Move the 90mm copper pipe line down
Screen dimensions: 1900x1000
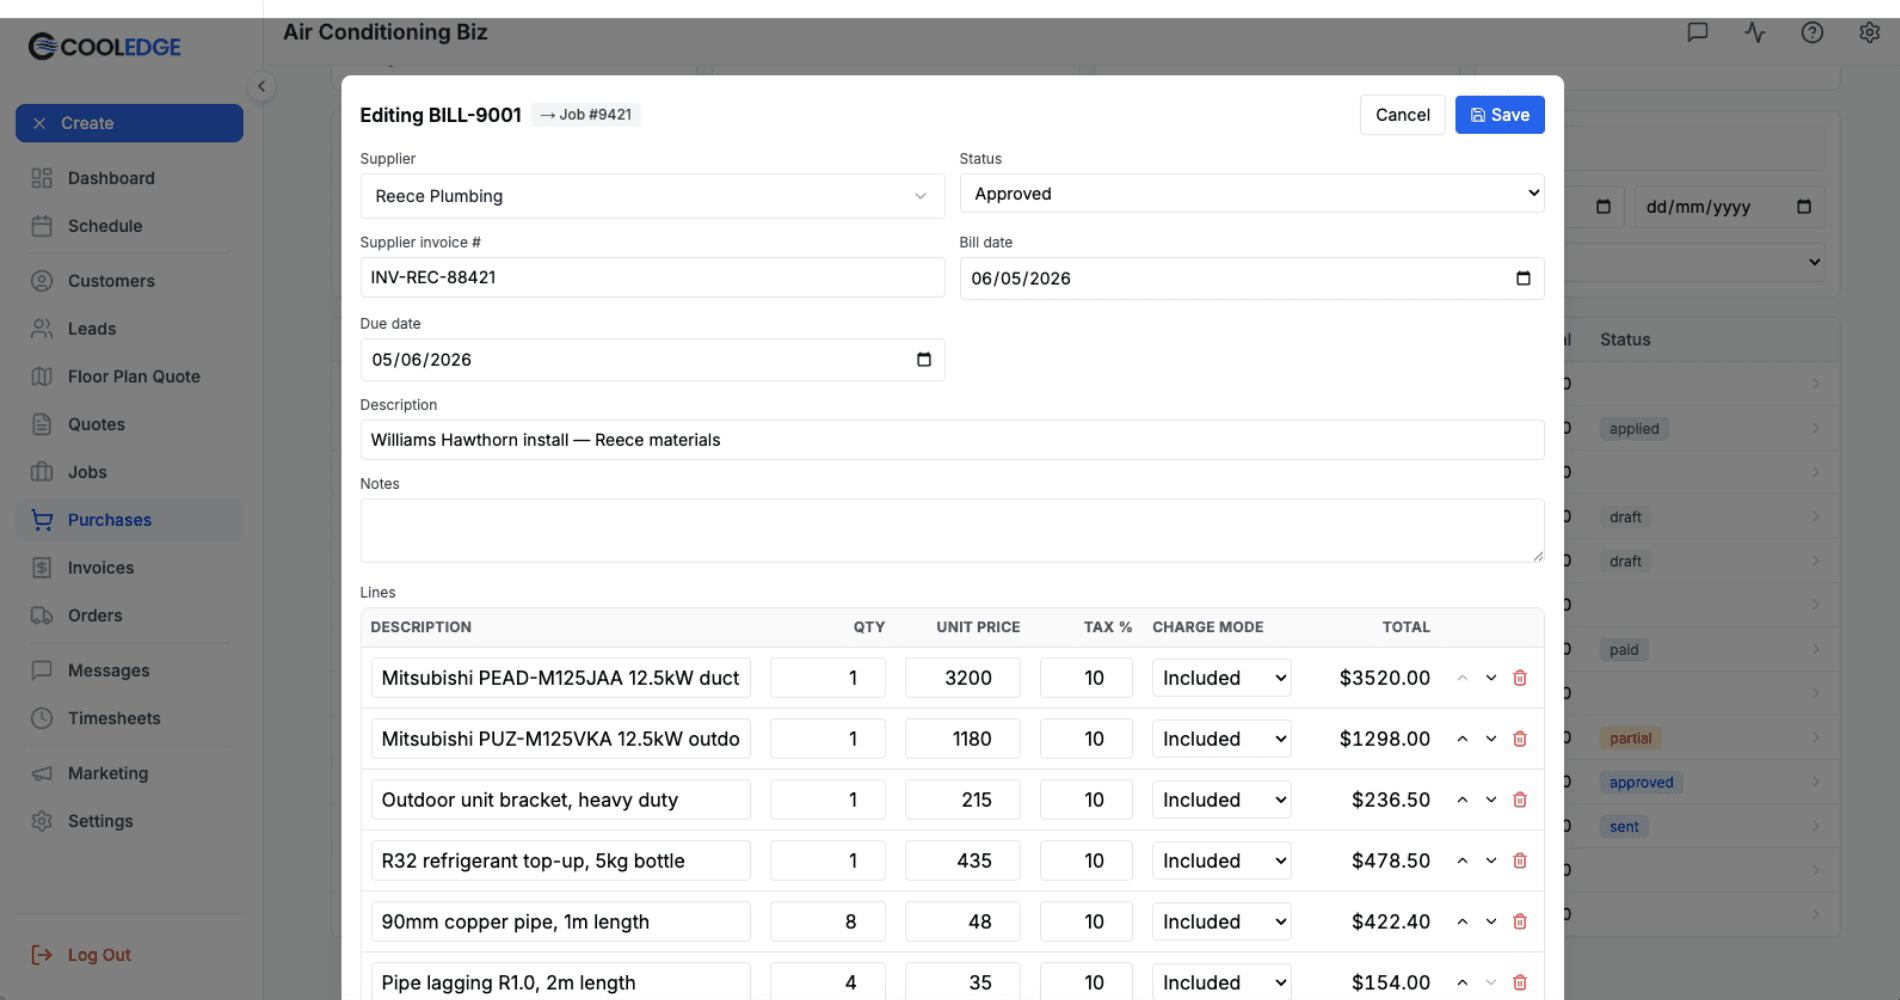tap(1491, 922)
